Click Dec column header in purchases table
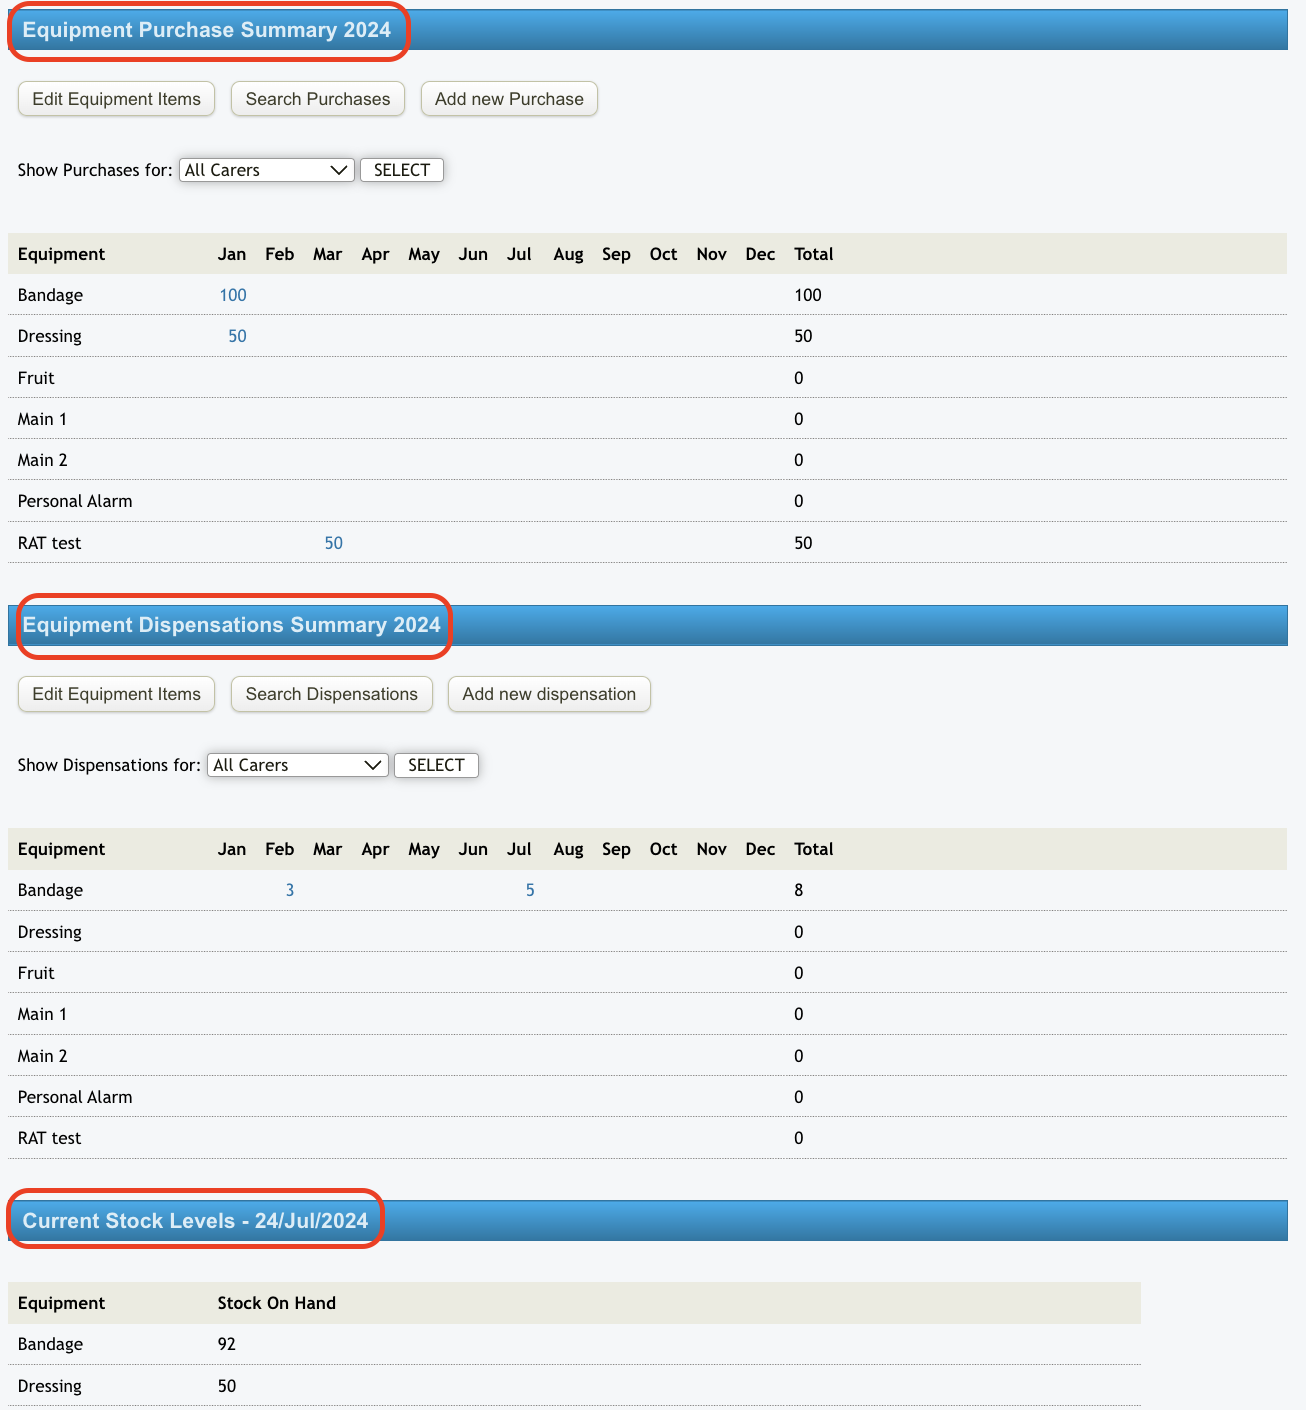The image size is (1306, 1410). (760, 254)
